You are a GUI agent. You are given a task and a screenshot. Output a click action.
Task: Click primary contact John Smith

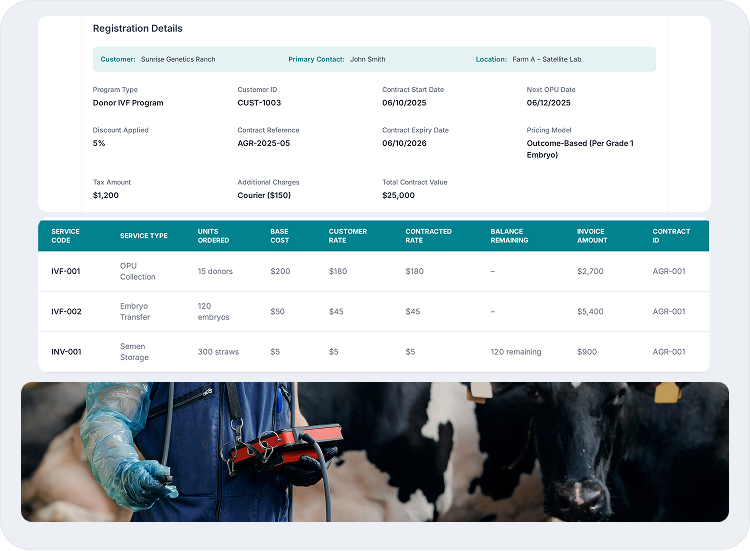pos(367,60)
